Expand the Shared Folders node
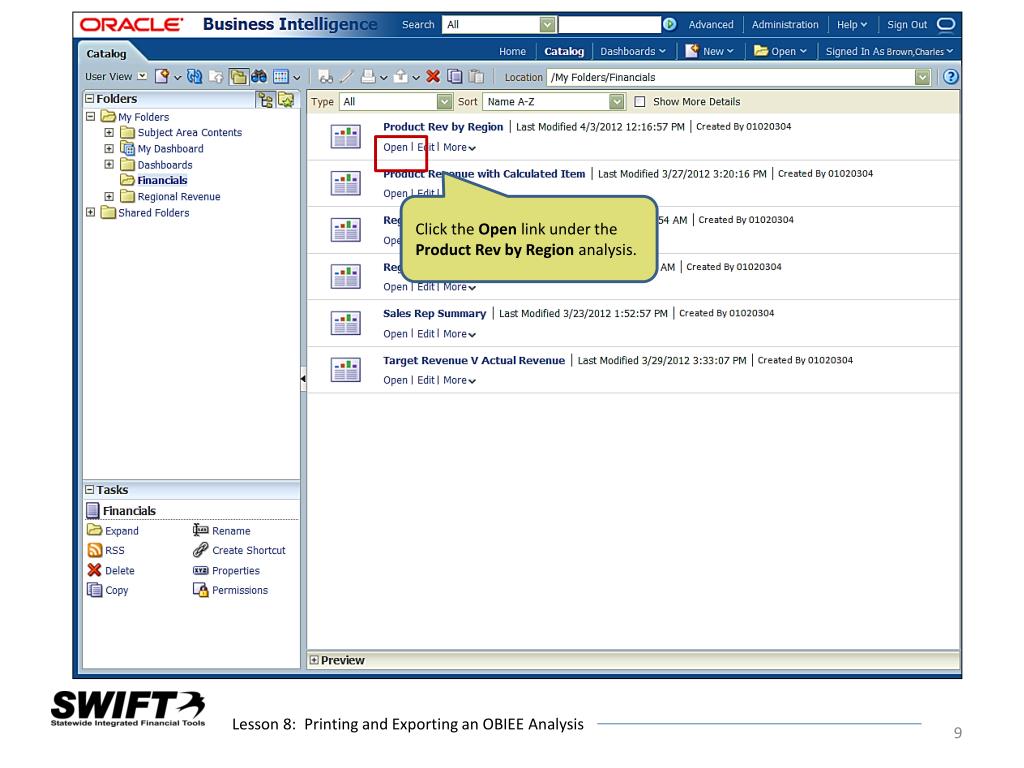 tap(91, 212)
